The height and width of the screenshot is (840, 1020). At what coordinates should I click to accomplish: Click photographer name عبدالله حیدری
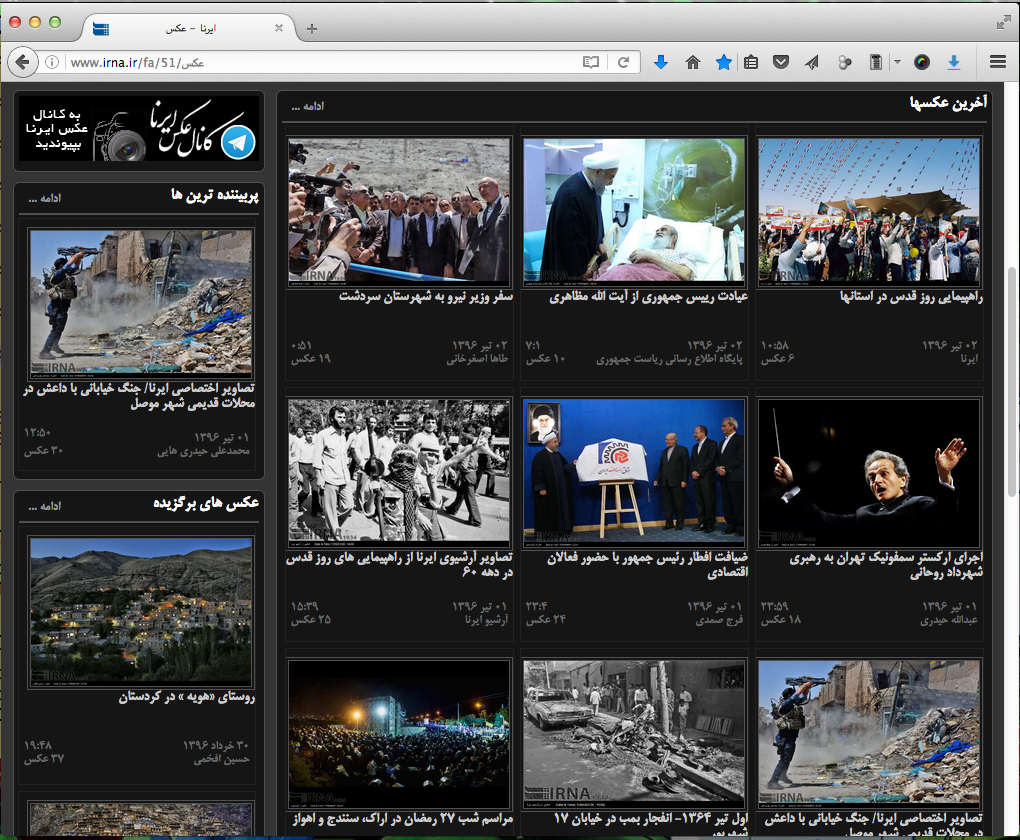coord(949,620)
